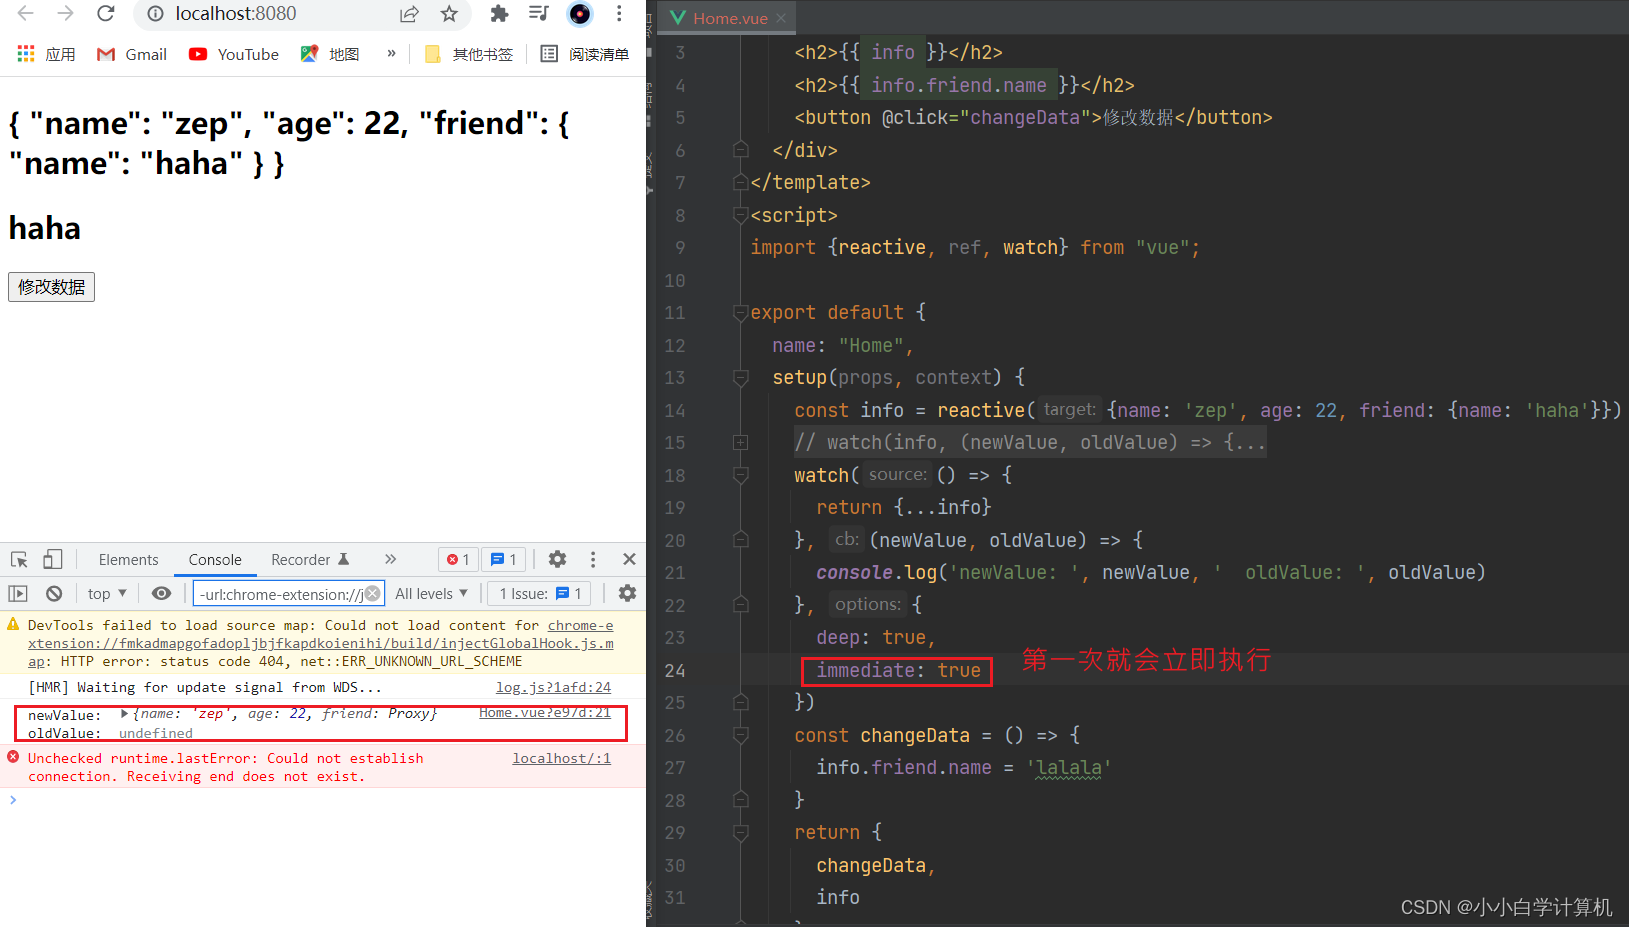Fold the setup function at line 13
The width and height of the screenshot is (1629, 927).
click(x=741, y=378)
